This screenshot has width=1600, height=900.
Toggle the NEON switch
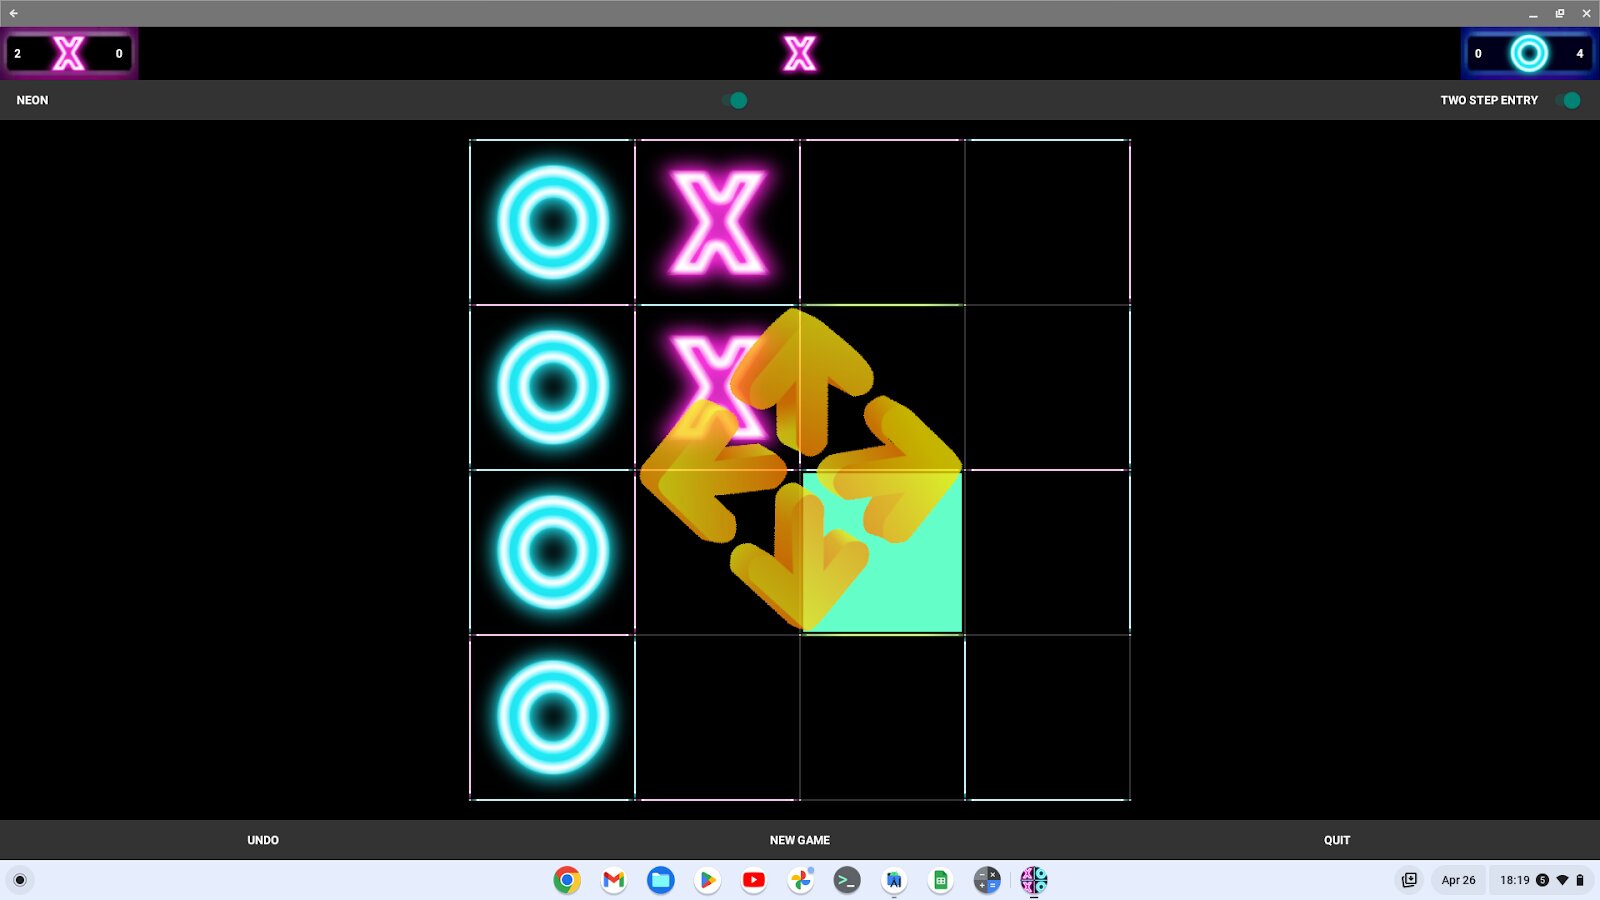pos(735,100)
